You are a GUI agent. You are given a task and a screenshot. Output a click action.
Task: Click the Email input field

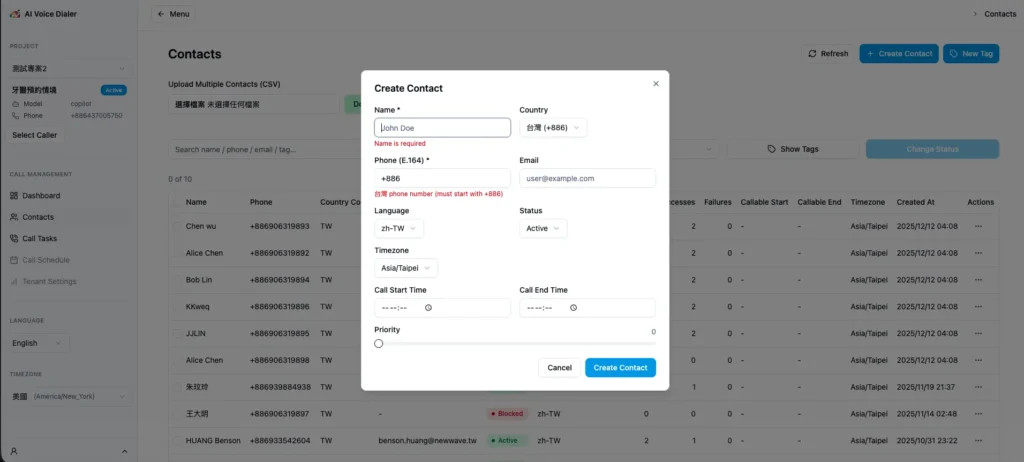point(587,178)
